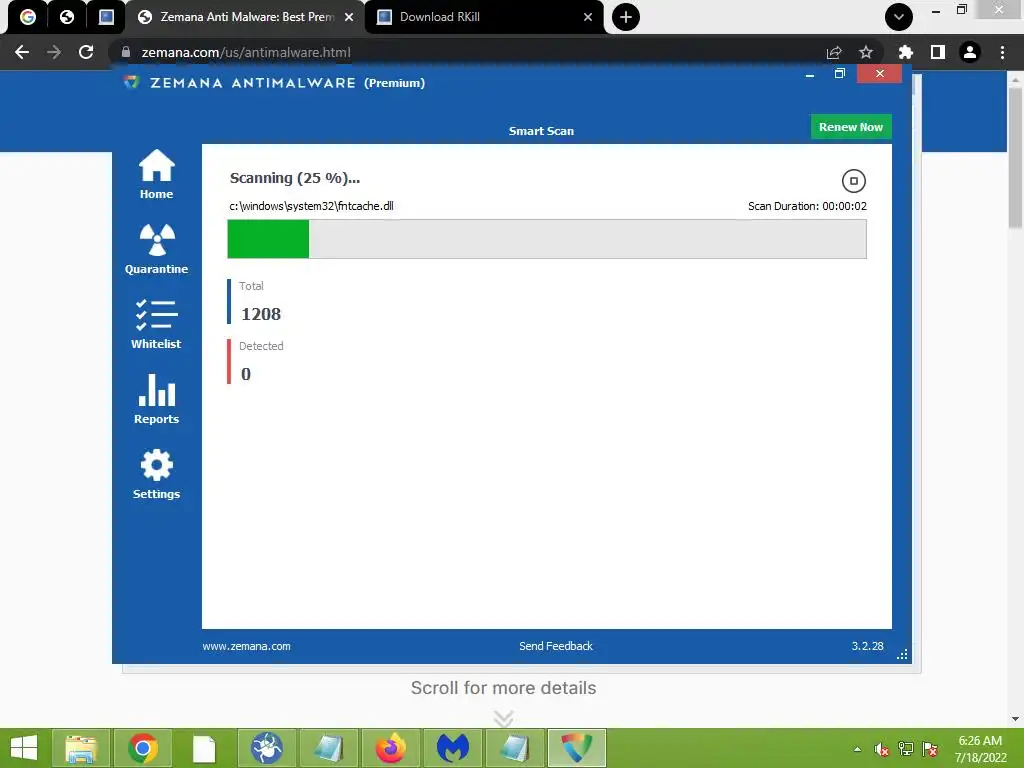Image resolution: width=1024 pixels, height=768 pixels.
Task: Toggle the browser side panel
Action: click(938, 52)
